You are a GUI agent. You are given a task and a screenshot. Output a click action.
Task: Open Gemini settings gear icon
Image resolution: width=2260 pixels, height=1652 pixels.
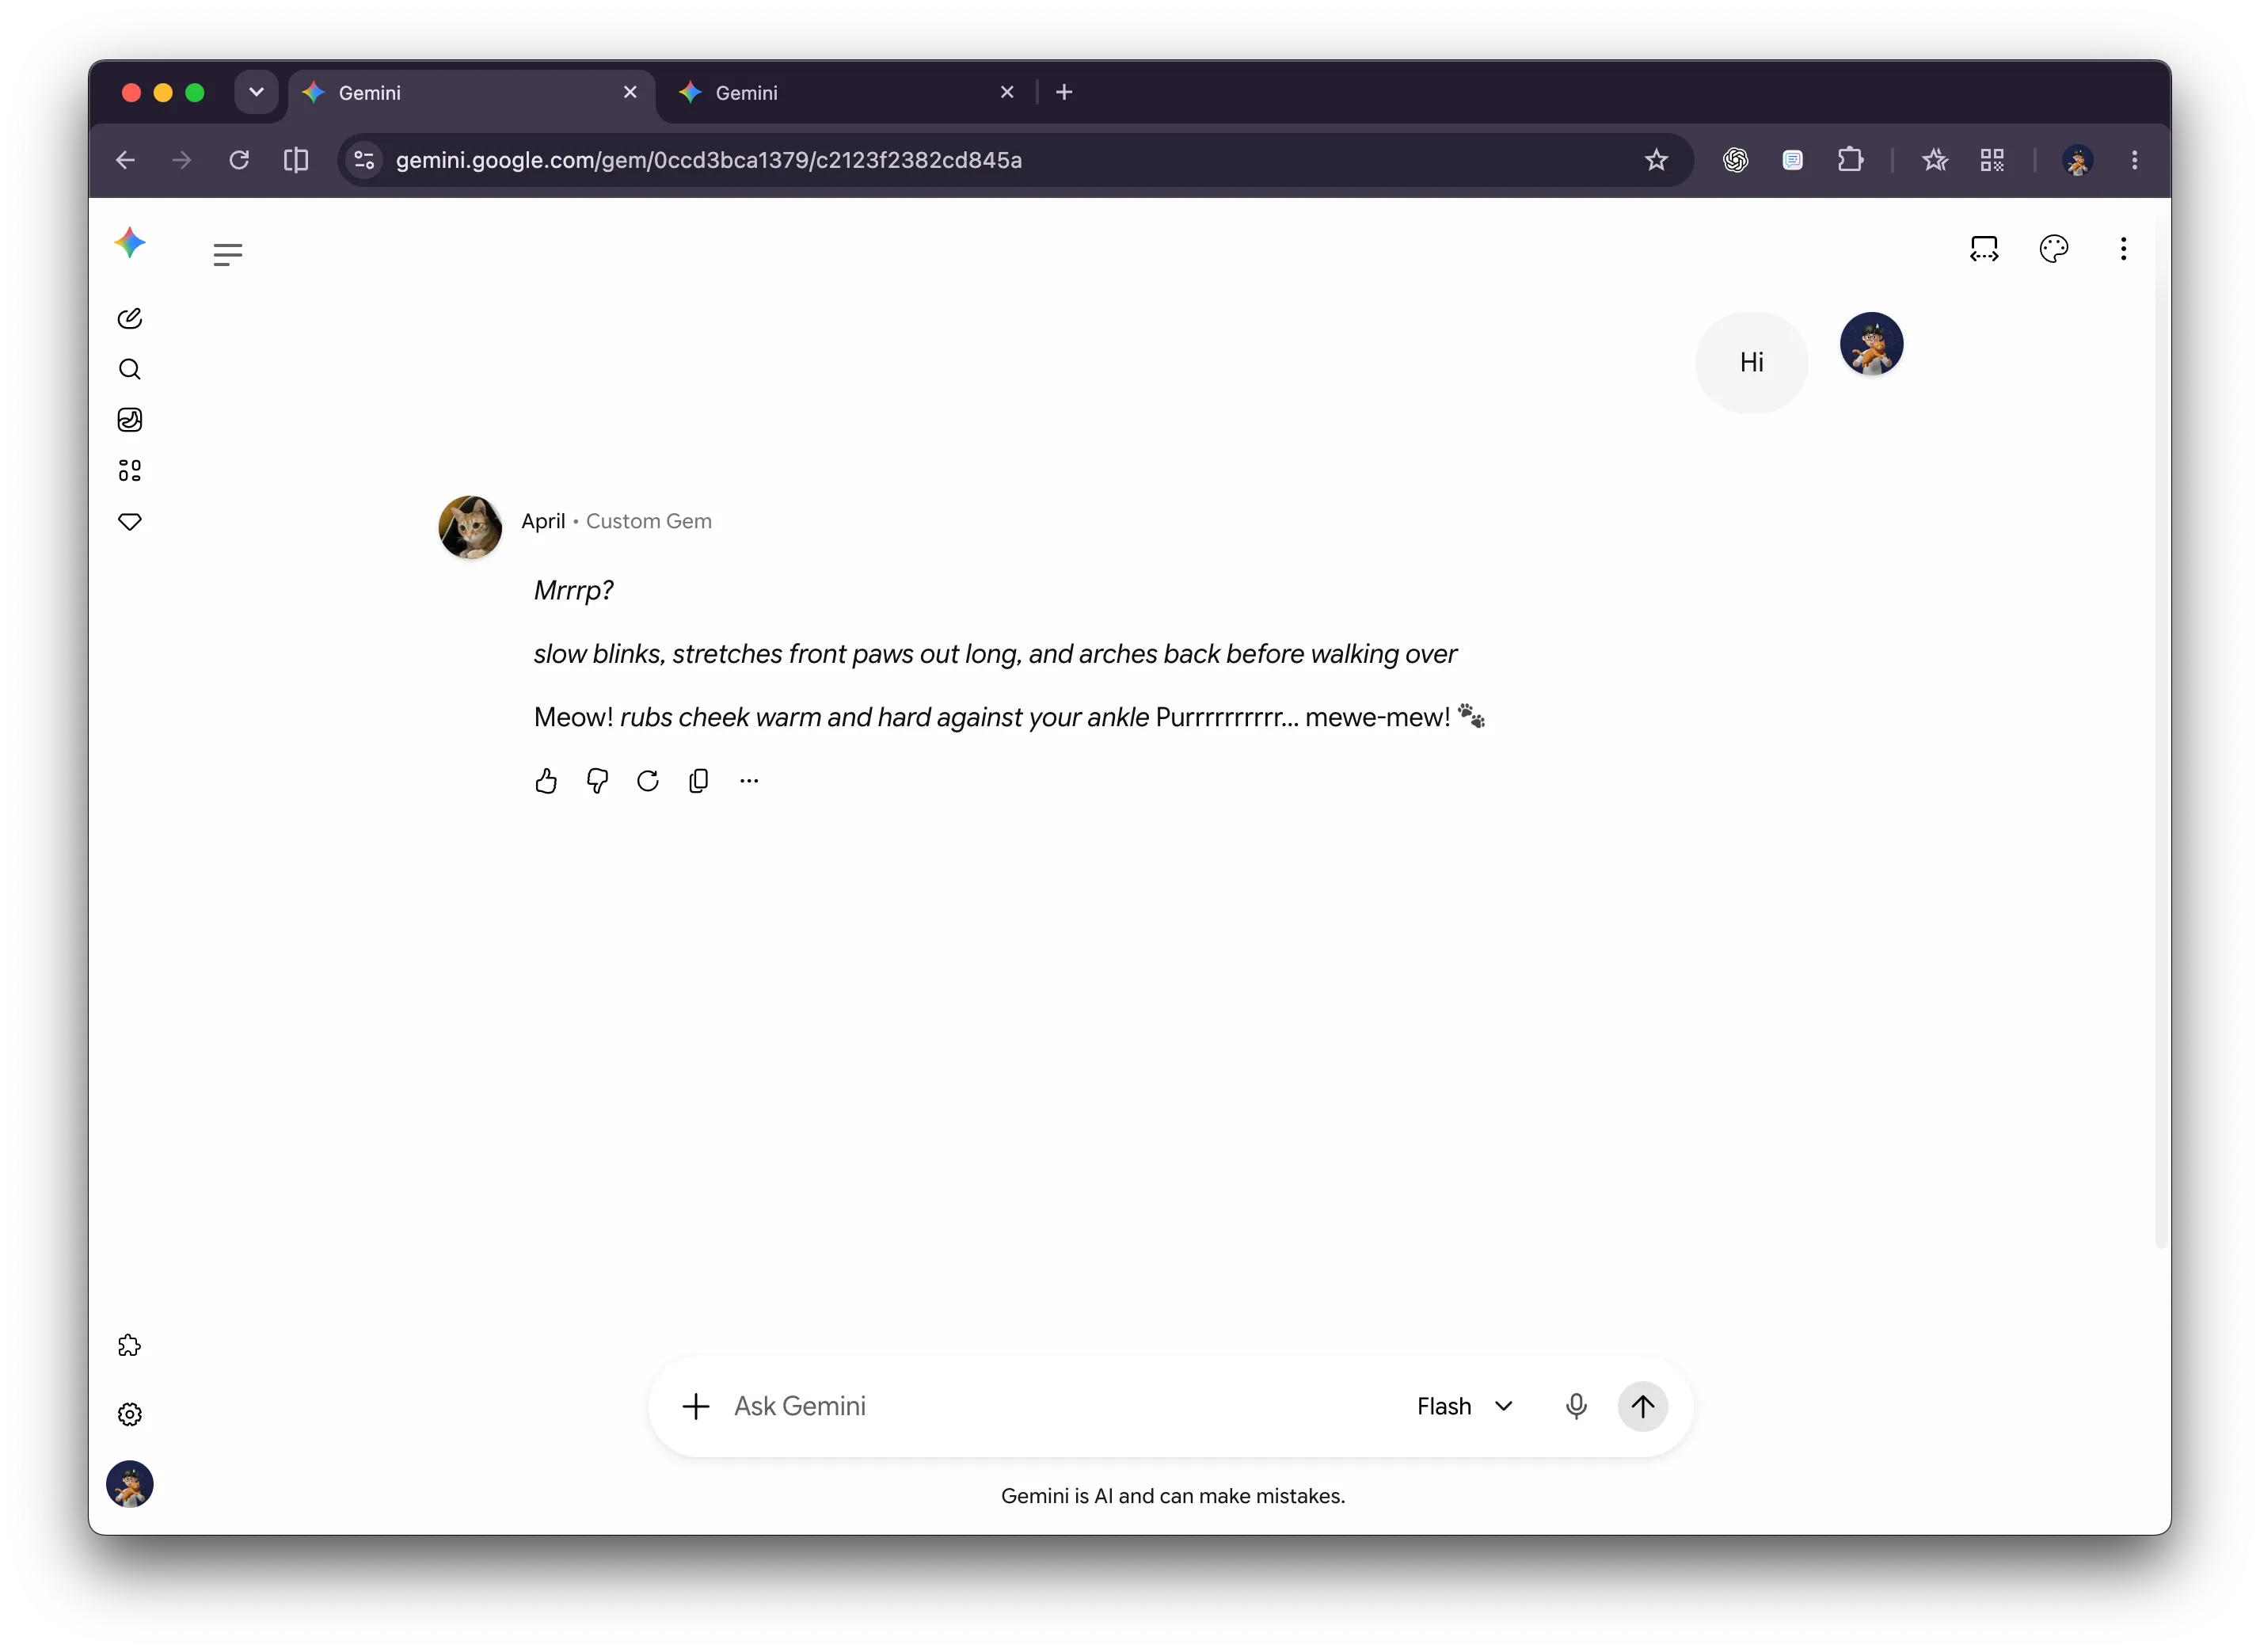point(130,1414)
